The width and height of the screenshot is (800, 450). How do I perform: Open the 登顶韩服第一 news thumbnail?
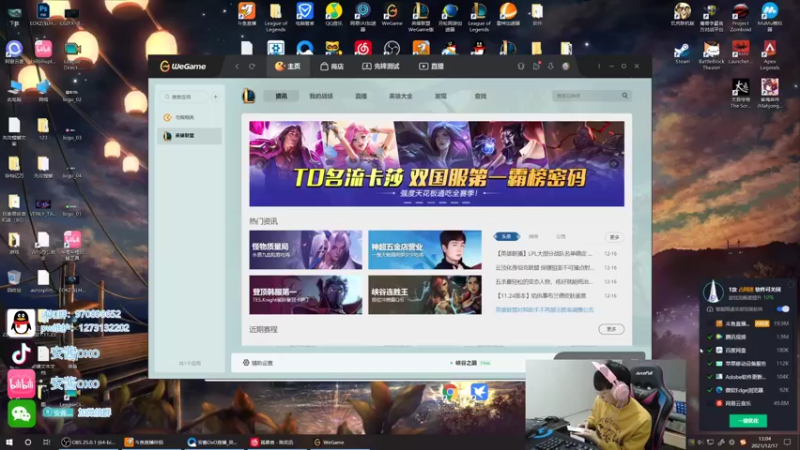click(306, 295)
